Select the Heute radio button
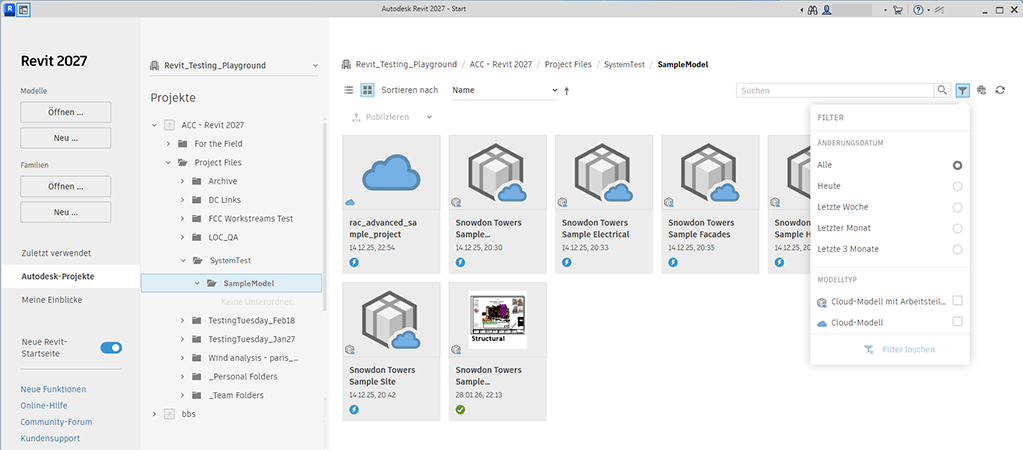This screenshot has height=450, width=1023. pyautogui.click(x=957, y=187)
